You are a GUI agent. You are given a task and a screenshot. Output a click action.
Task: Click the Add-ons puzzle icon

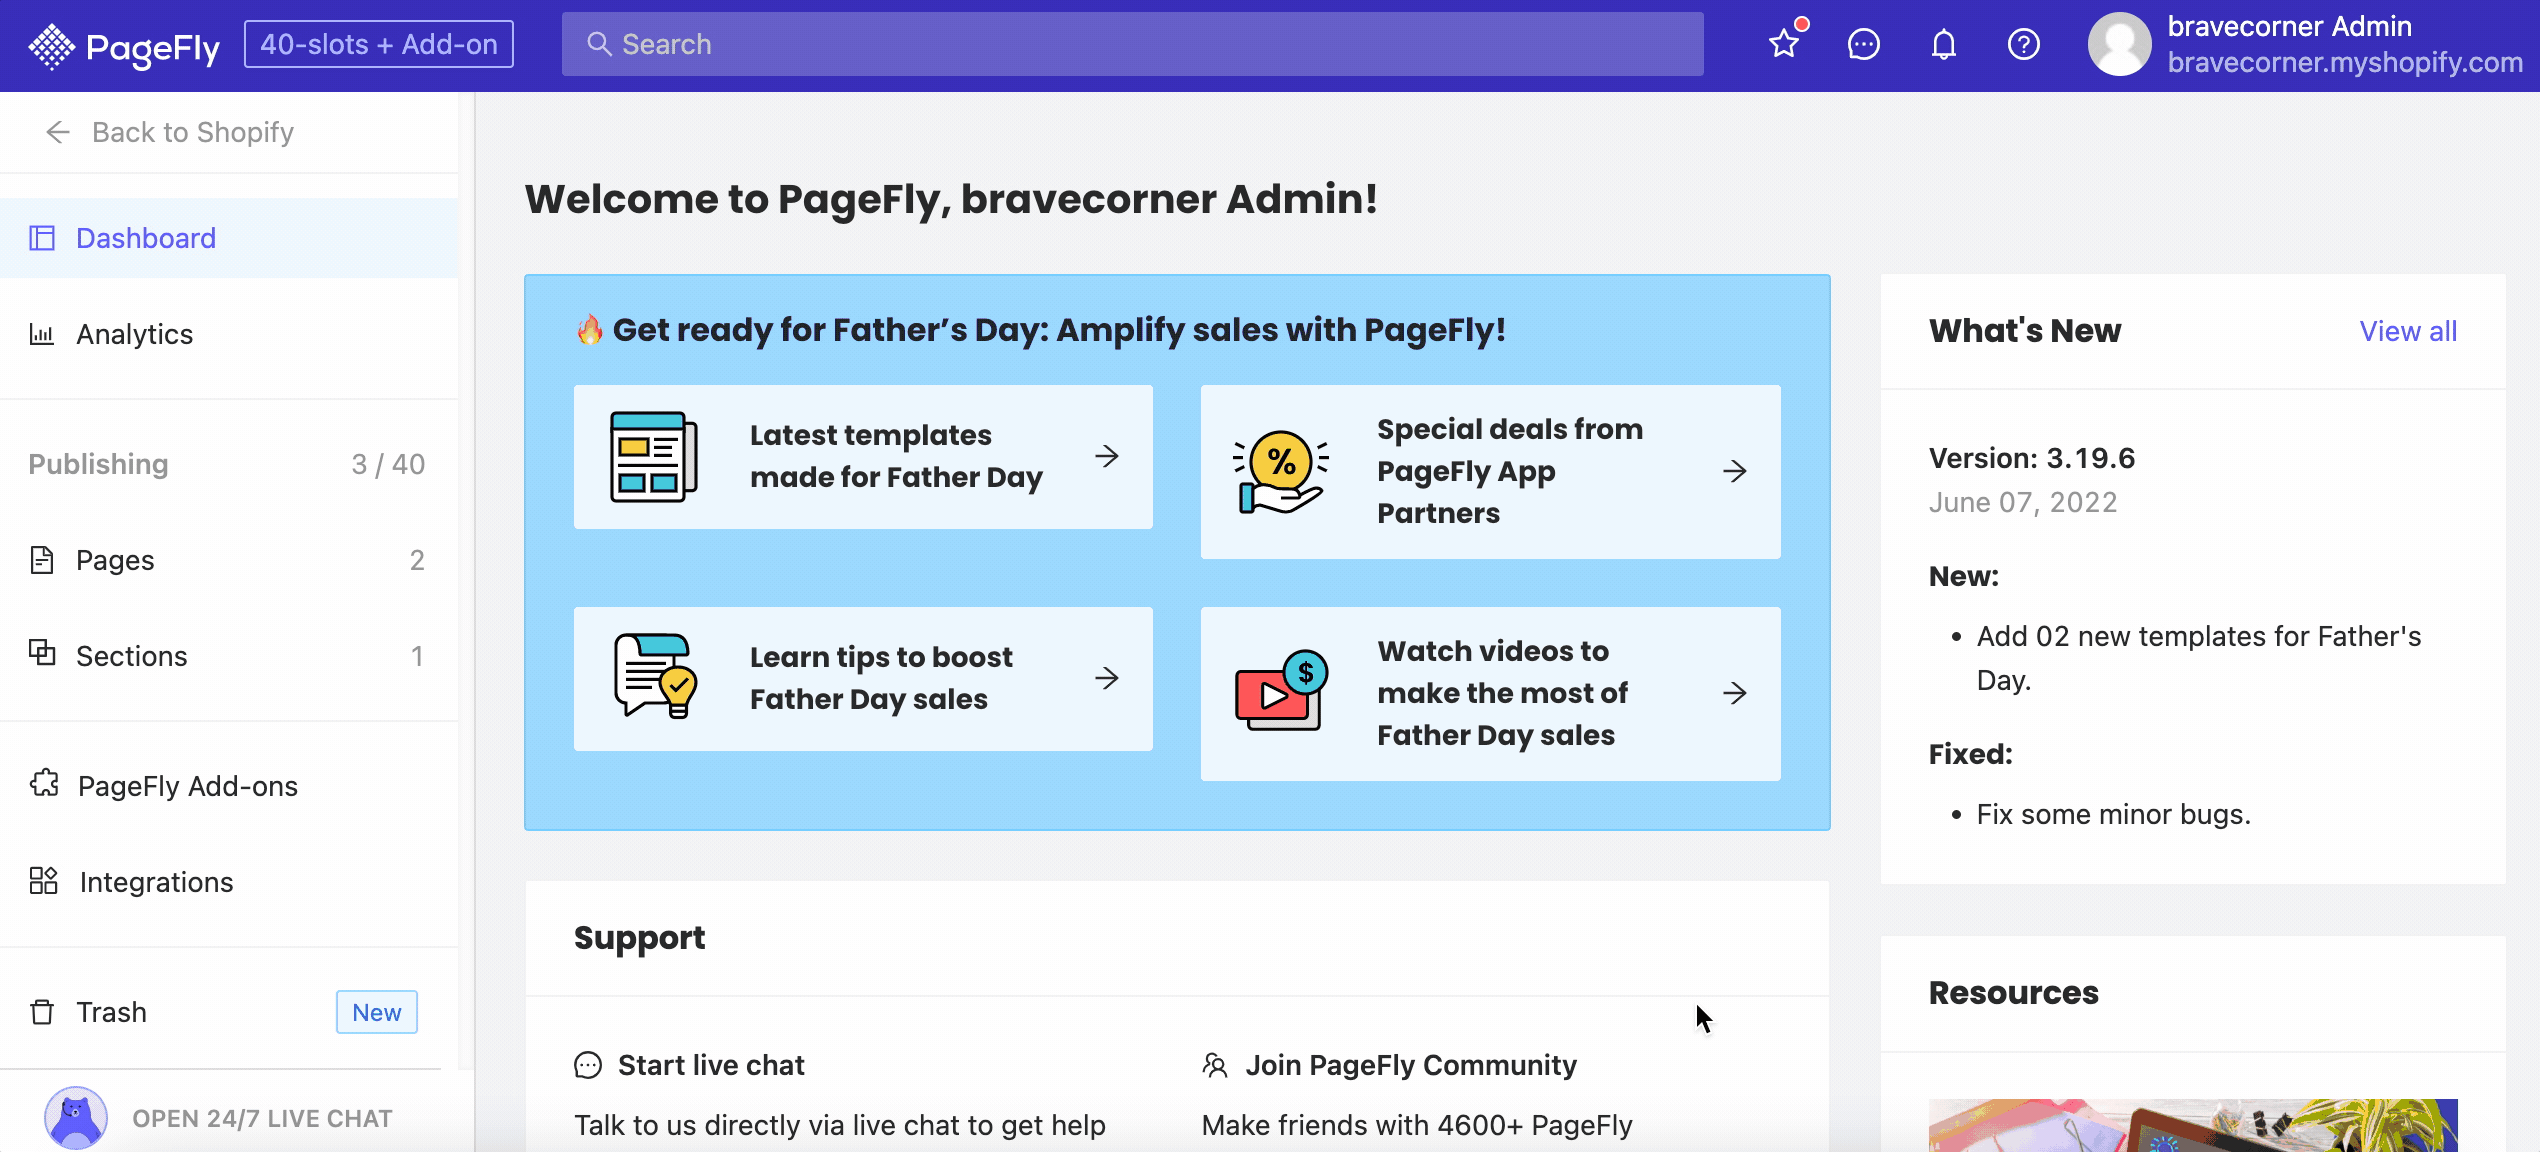click(44, 783)
